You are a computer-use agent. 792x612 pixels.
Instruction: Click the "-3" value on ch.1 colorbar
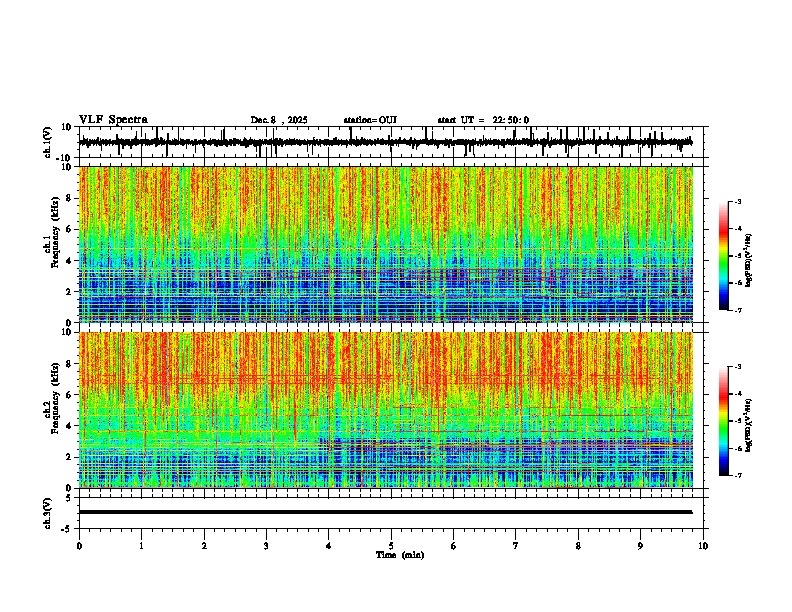click(738, 202)
